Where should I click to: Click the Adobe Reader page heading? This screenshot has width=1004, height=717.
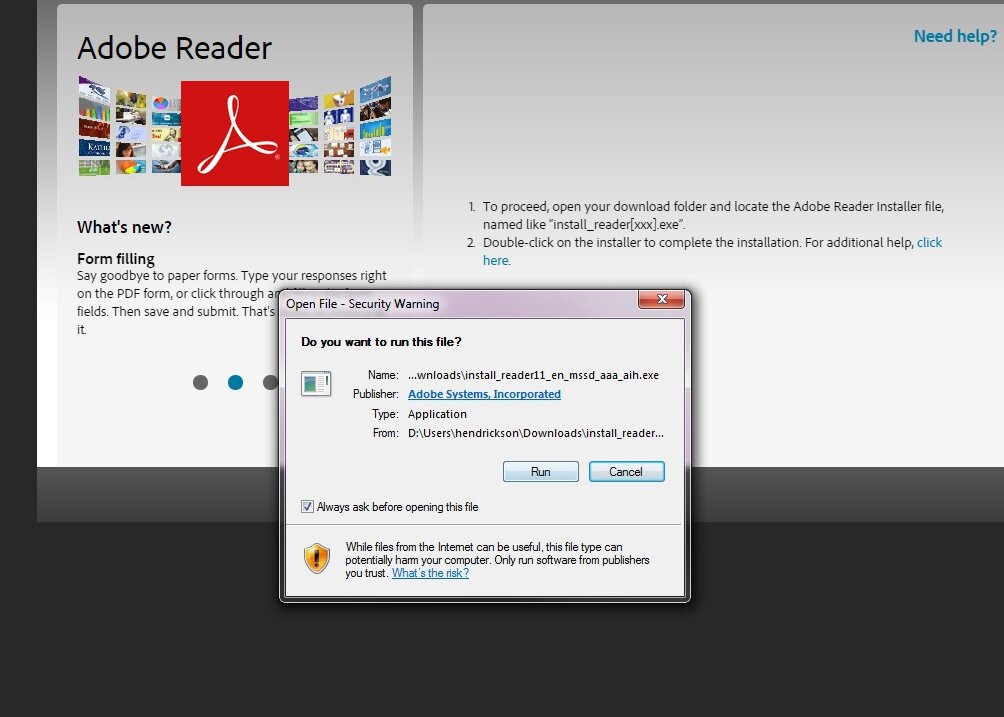click(174, 48)
